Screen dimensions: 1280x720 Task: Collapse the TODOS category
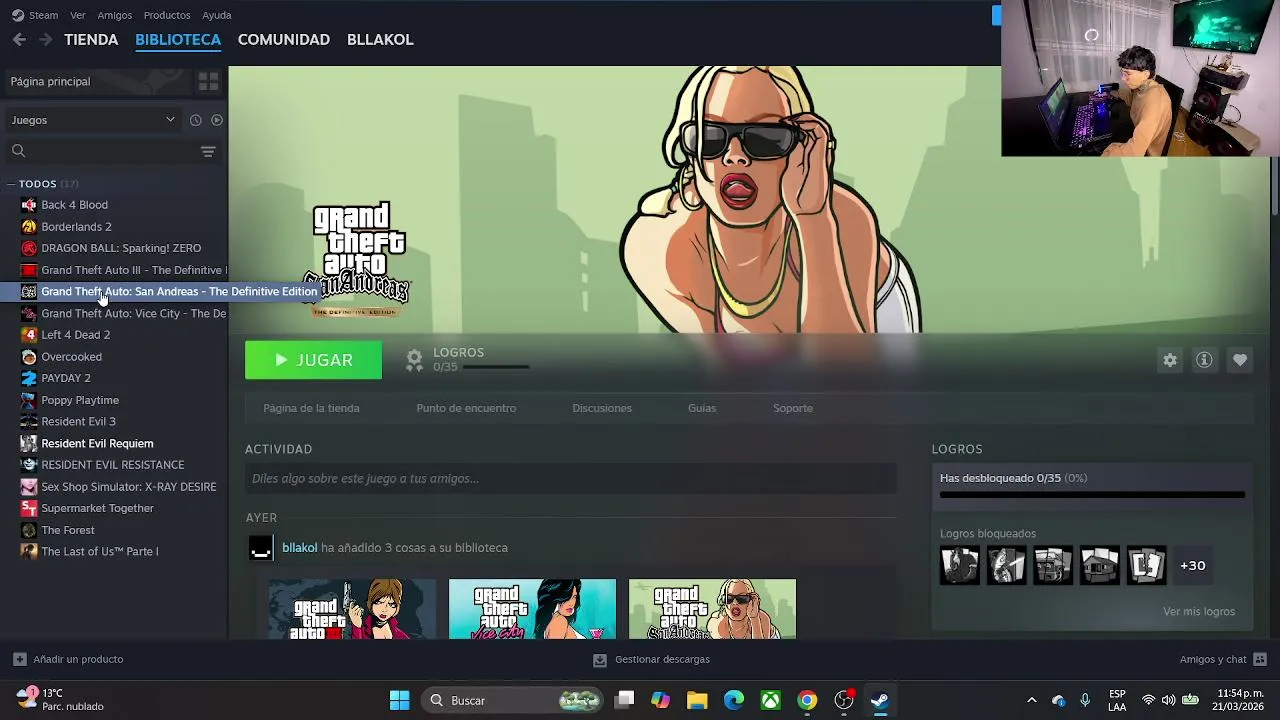(x=10, y=184)
